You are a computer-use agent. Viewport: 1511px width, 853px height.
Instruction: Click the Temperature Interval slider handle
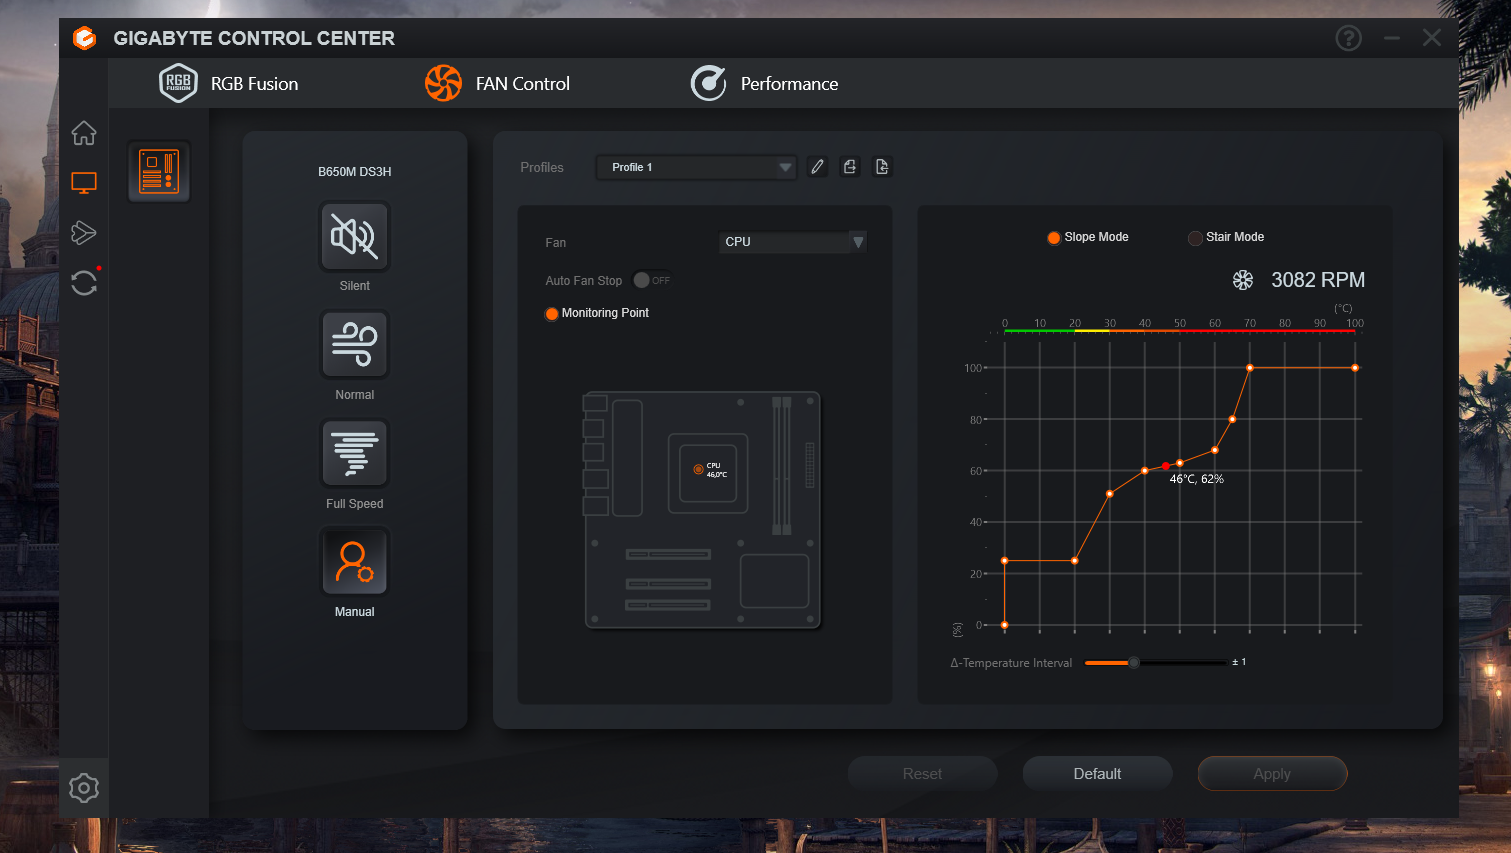(1134, 663)
